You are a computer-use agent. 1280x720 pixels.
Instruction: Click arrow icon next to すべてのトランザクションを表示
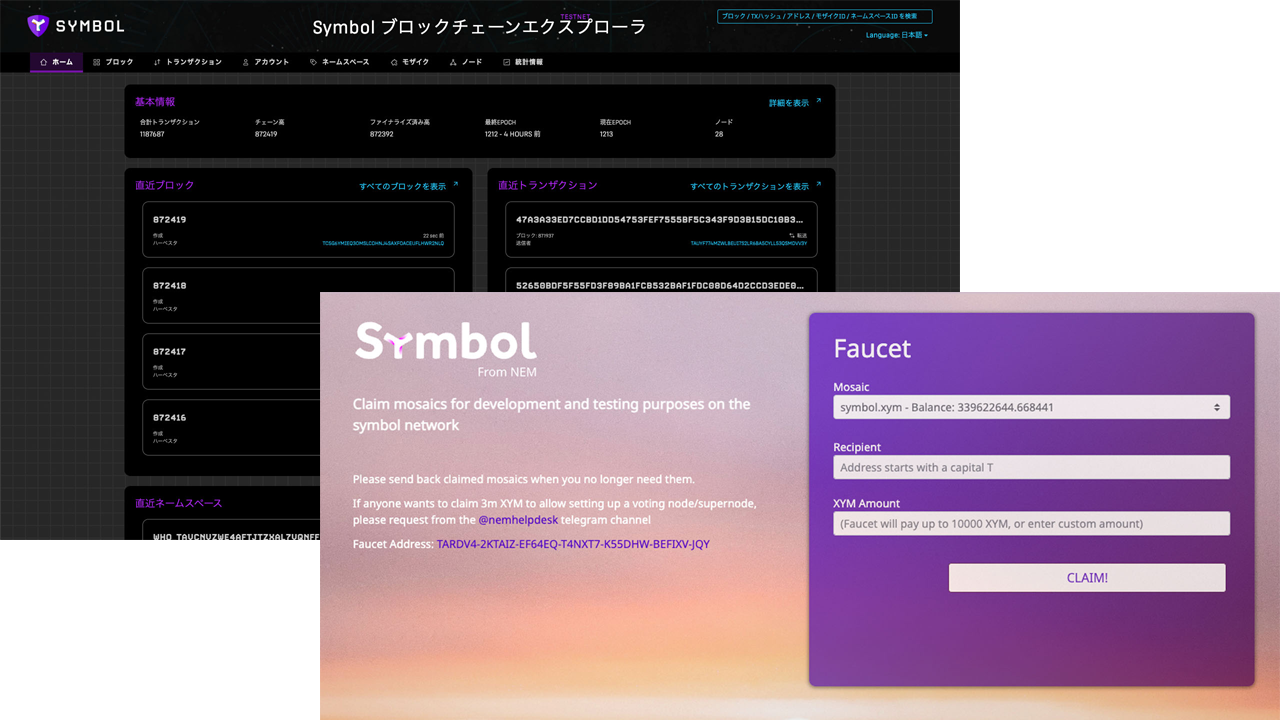click(818, 185)
